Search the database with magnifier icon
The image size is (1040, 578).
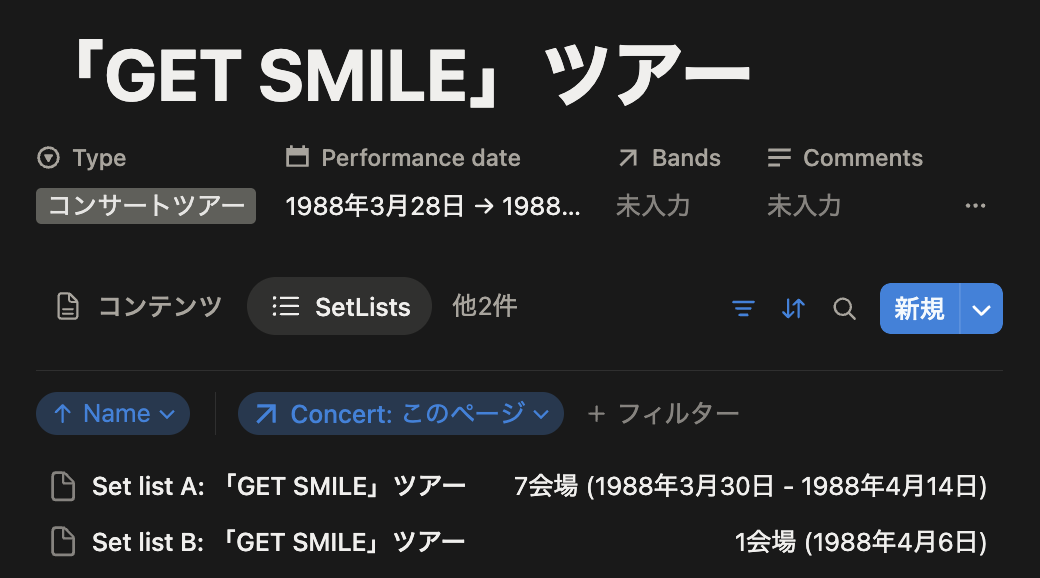(844, 309)
